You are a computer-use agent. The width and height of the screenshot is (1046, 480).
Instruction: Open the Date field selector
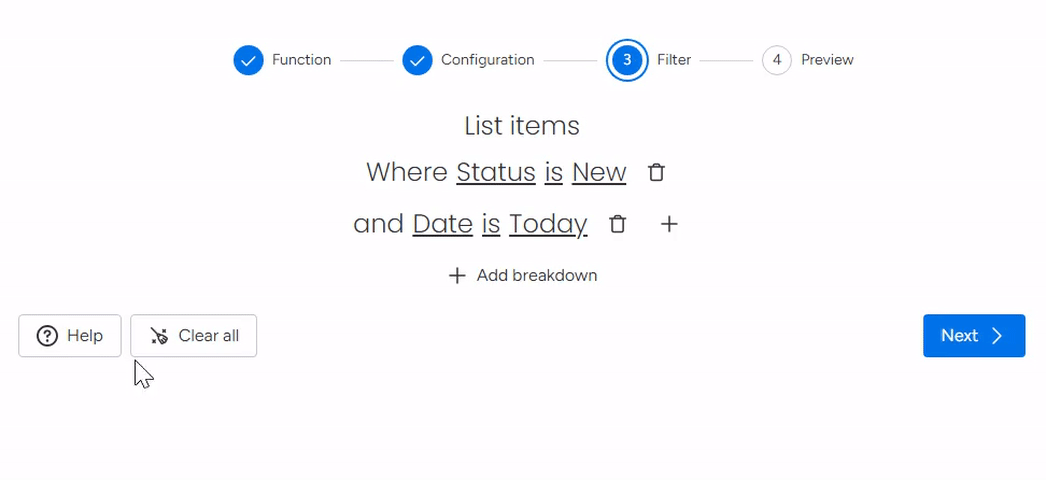[442, 224]
